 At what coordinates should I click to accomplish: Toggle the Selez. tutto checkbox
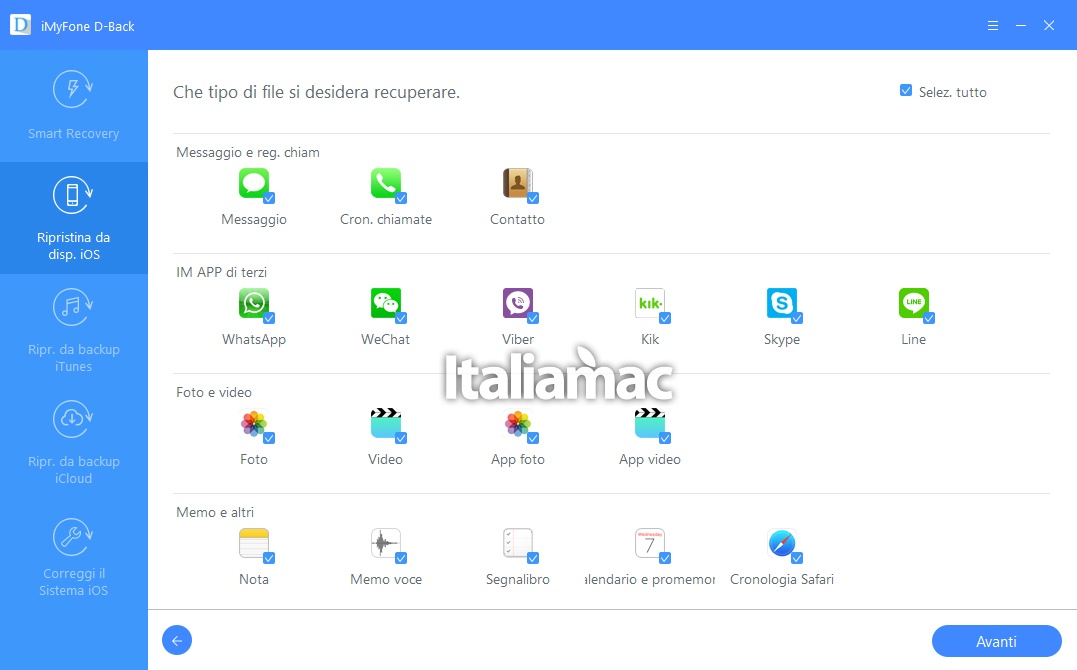click(906, 91)
